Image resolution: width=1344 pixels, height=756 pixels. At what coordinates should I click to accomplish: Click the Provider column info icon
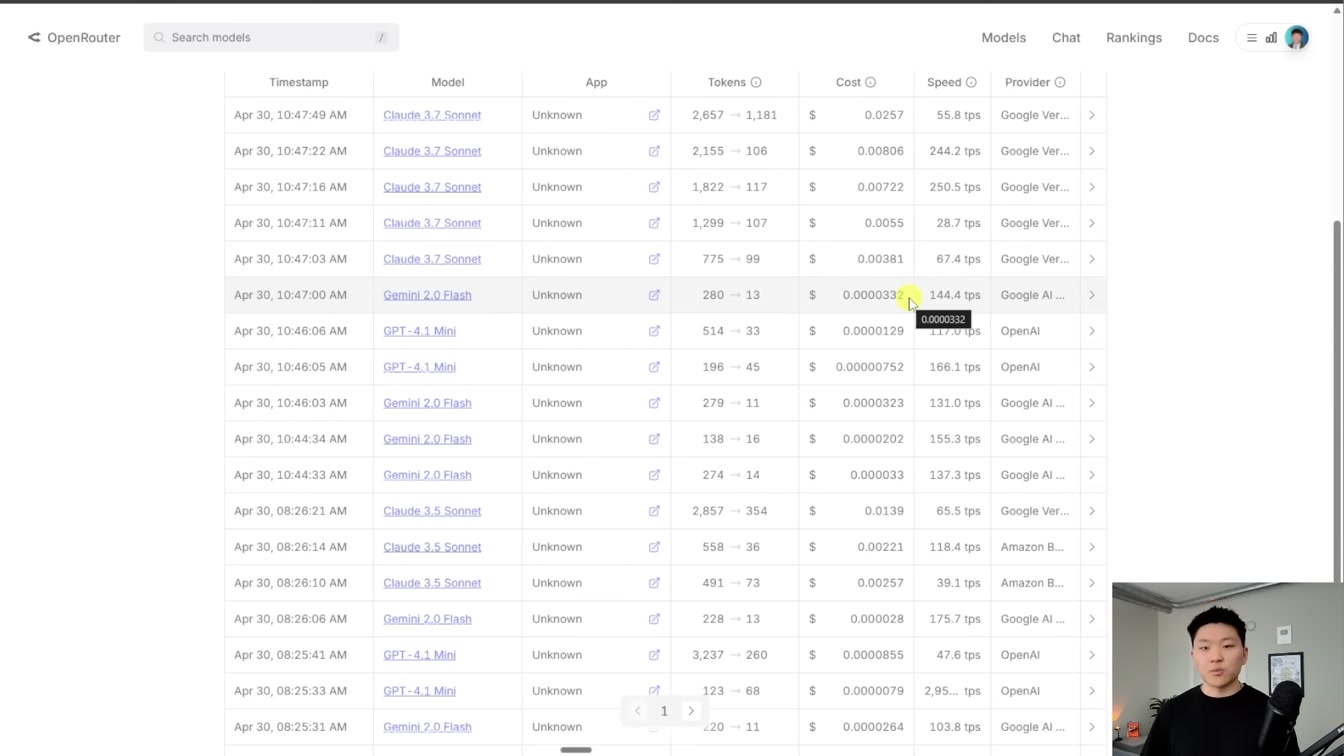pyautogui.click(x=1060, y=82)
